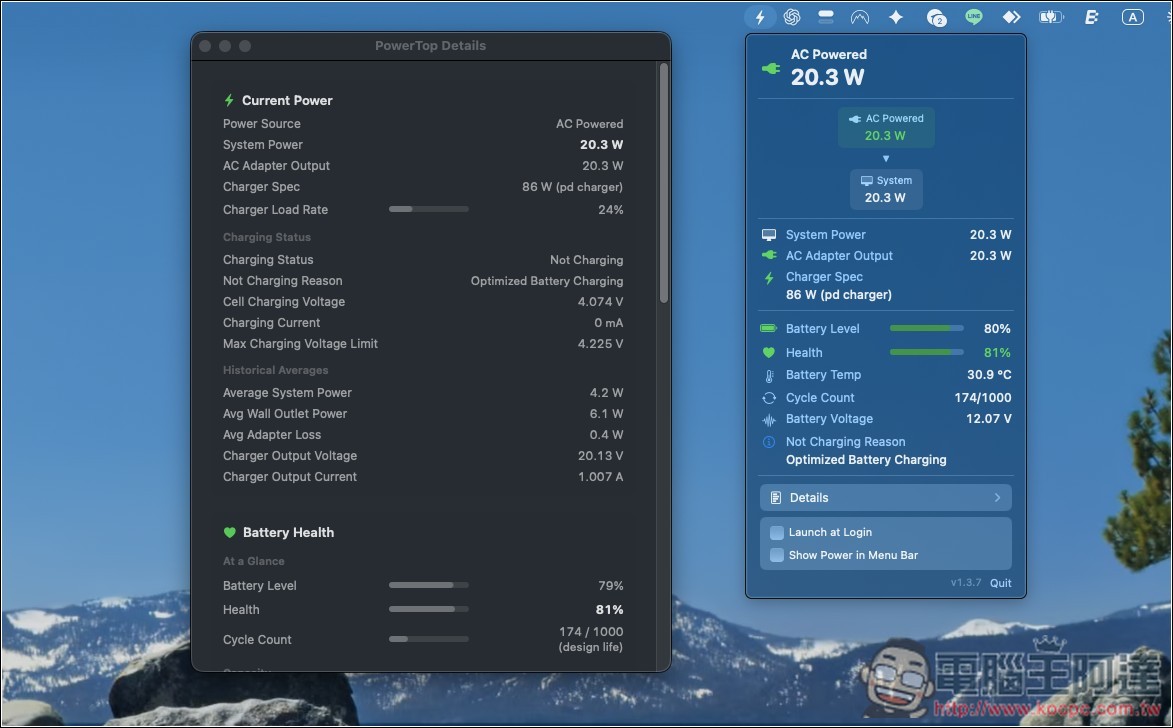Click the green lightning icon at Current Power heading

point(229,100)
